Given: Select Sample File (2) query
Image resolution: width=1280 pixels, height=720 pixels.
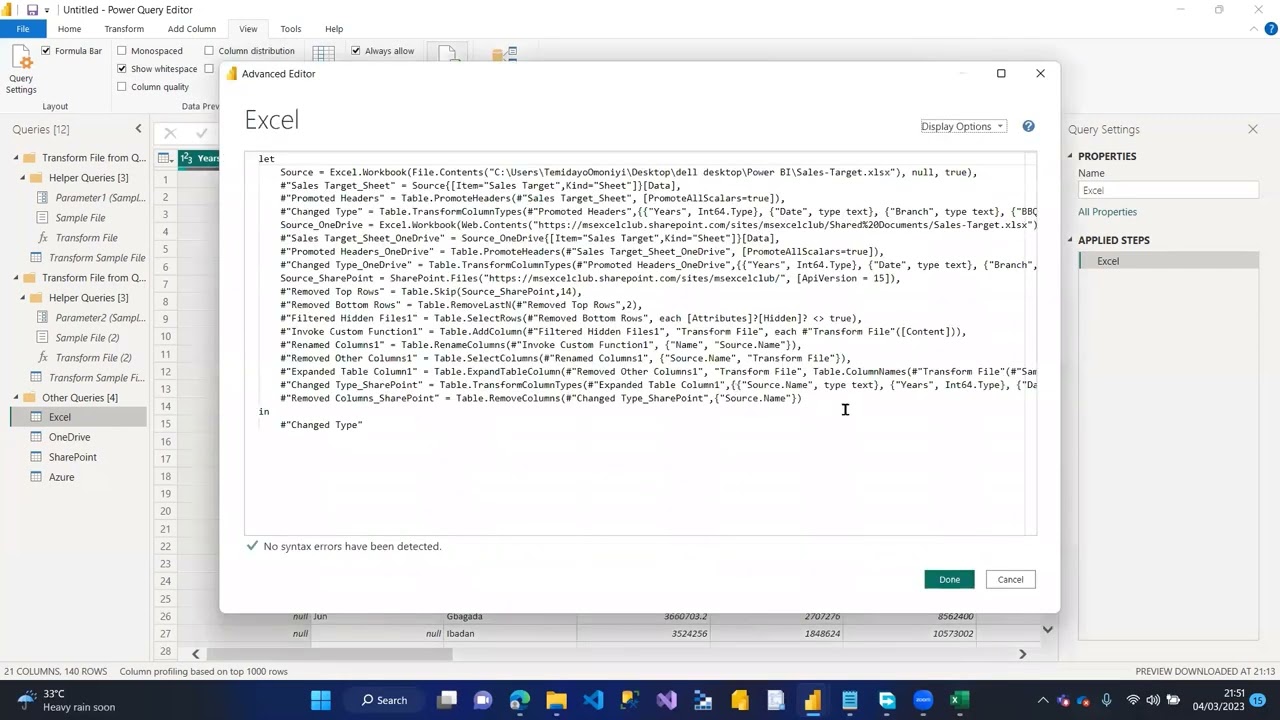Looking at the screenshot, I should coord(87,338).
